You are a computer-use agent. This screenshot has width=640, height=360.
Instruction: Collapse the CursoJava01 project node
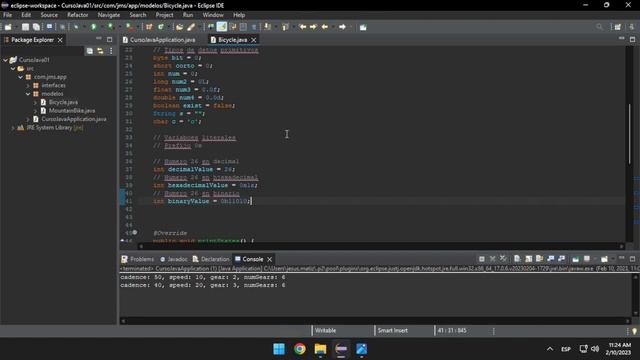click(x=5, y=60)
